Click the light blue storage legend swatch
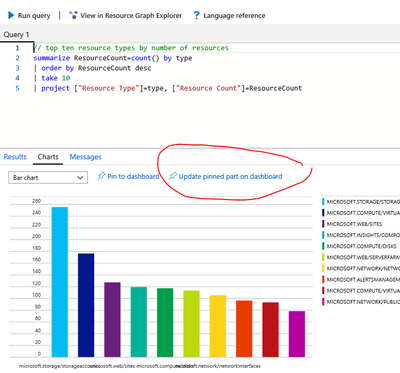The height and width of the screenshot is (373, 400). click(323, 202)
